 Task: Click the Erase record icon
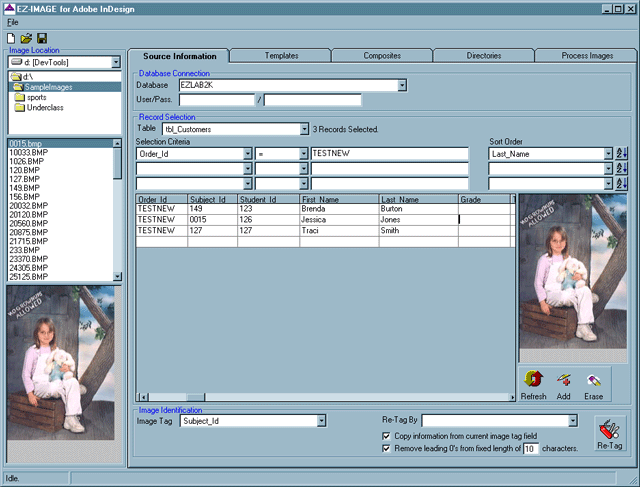click(593, 380)
